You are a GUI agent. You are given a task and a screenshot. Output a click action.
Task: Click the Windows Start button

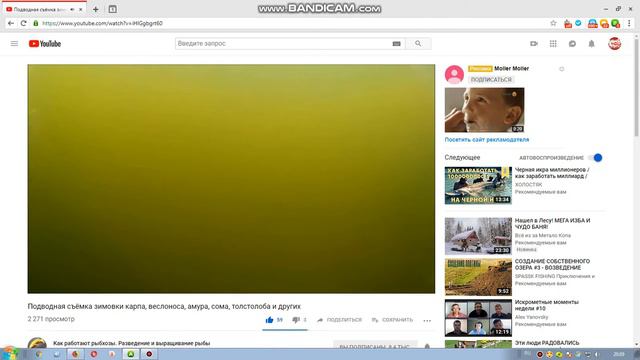(x=10, y=353)
